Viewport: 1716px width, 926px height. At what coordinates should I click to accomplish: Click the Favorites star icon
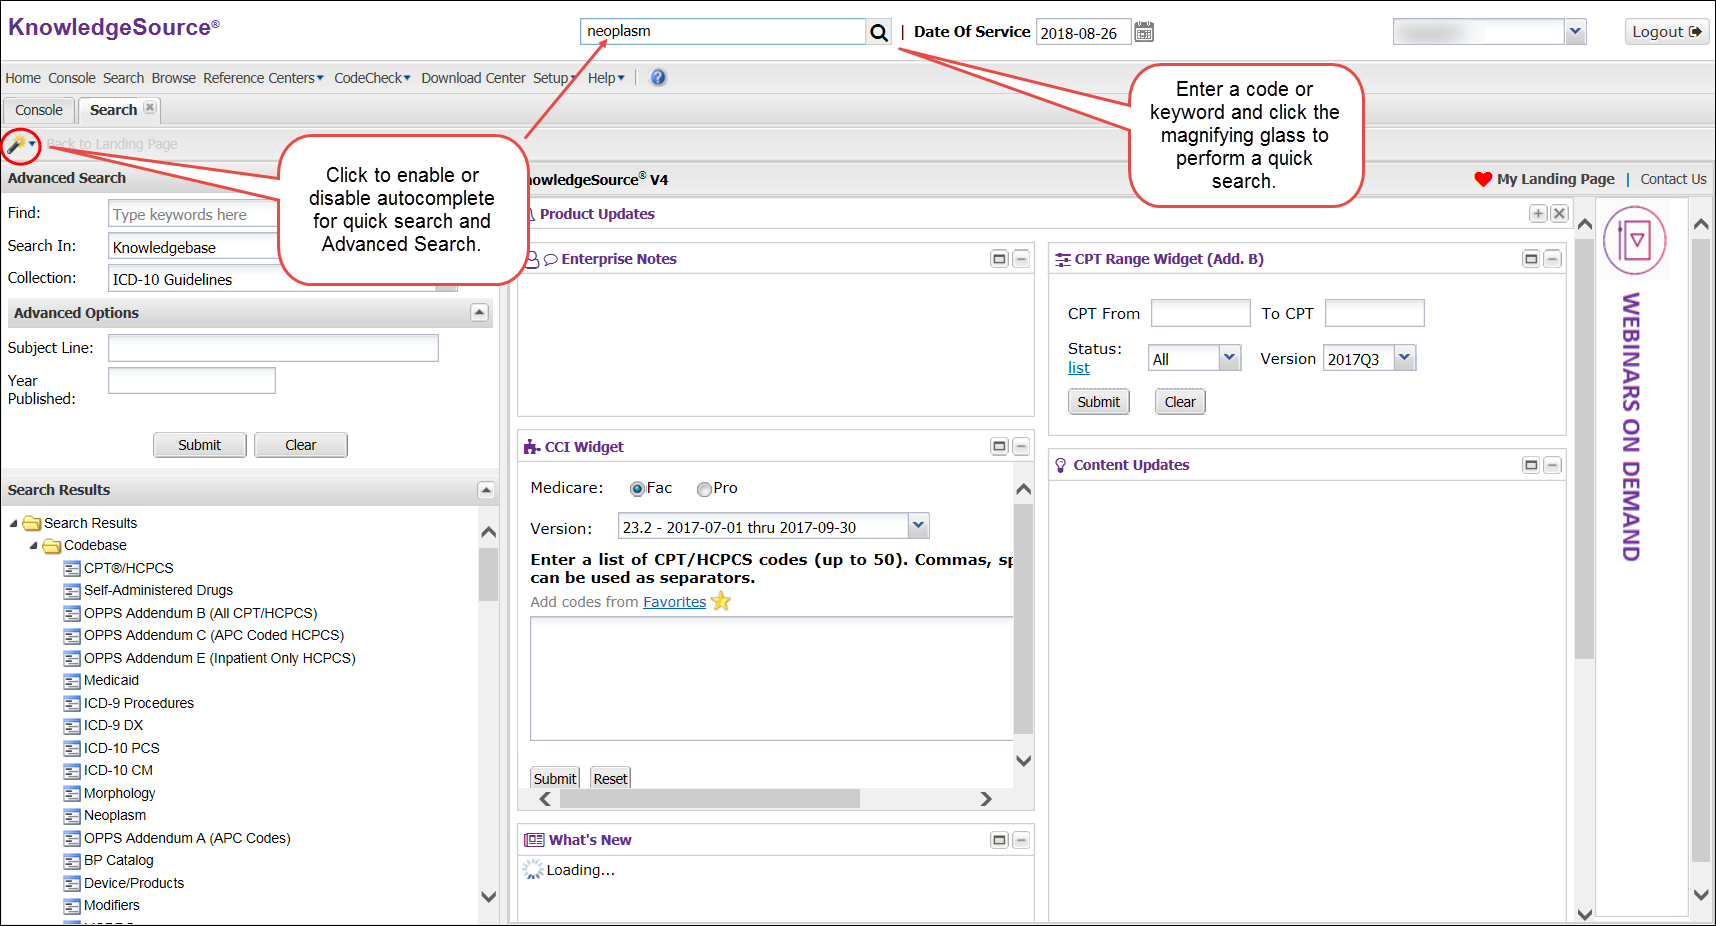click(x=721, y=602)
